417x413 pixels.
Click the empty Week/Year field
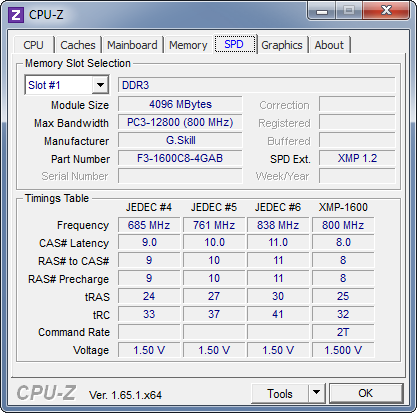click(x=357, y=176)
